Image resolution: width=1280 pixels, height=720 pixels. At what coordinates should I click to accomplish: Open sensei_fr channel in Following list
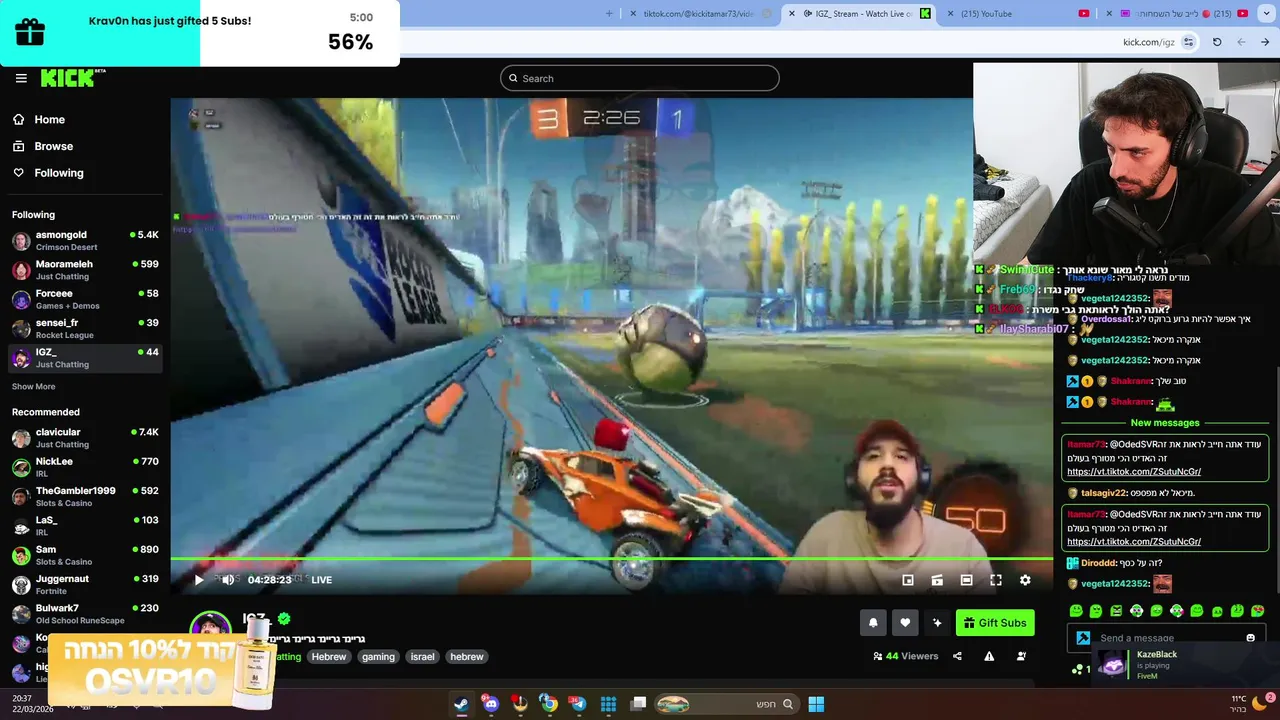coord(85,328)
